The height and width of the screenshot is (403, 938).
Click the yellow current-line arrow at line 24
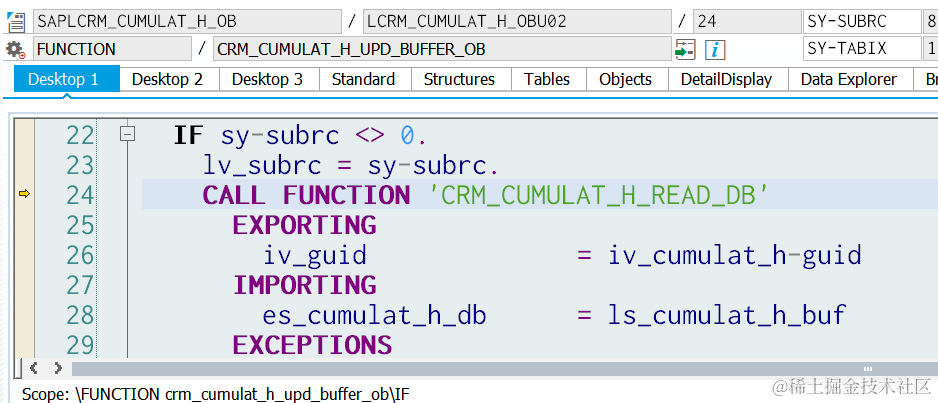pyautogui.click(x=25, y=194)
